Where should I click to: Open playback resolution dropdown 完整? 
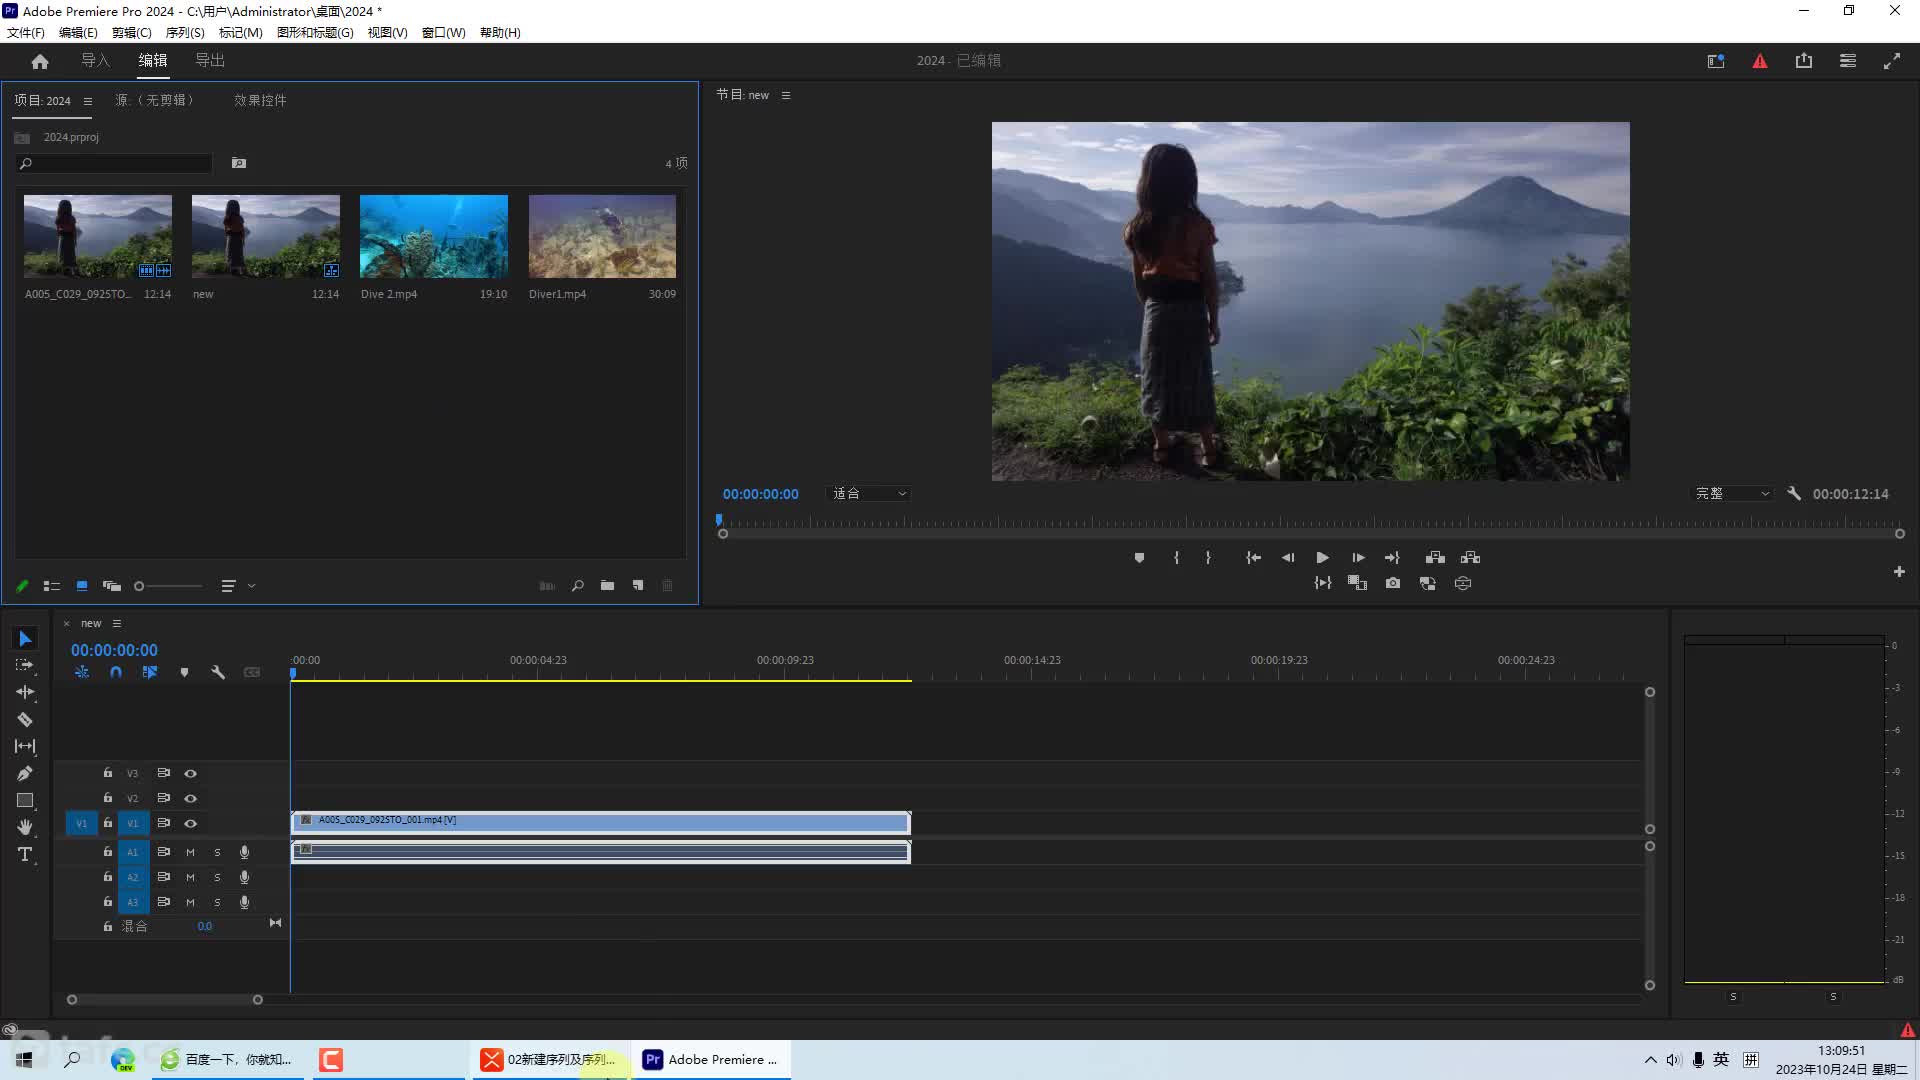[x=1733, y=494]
